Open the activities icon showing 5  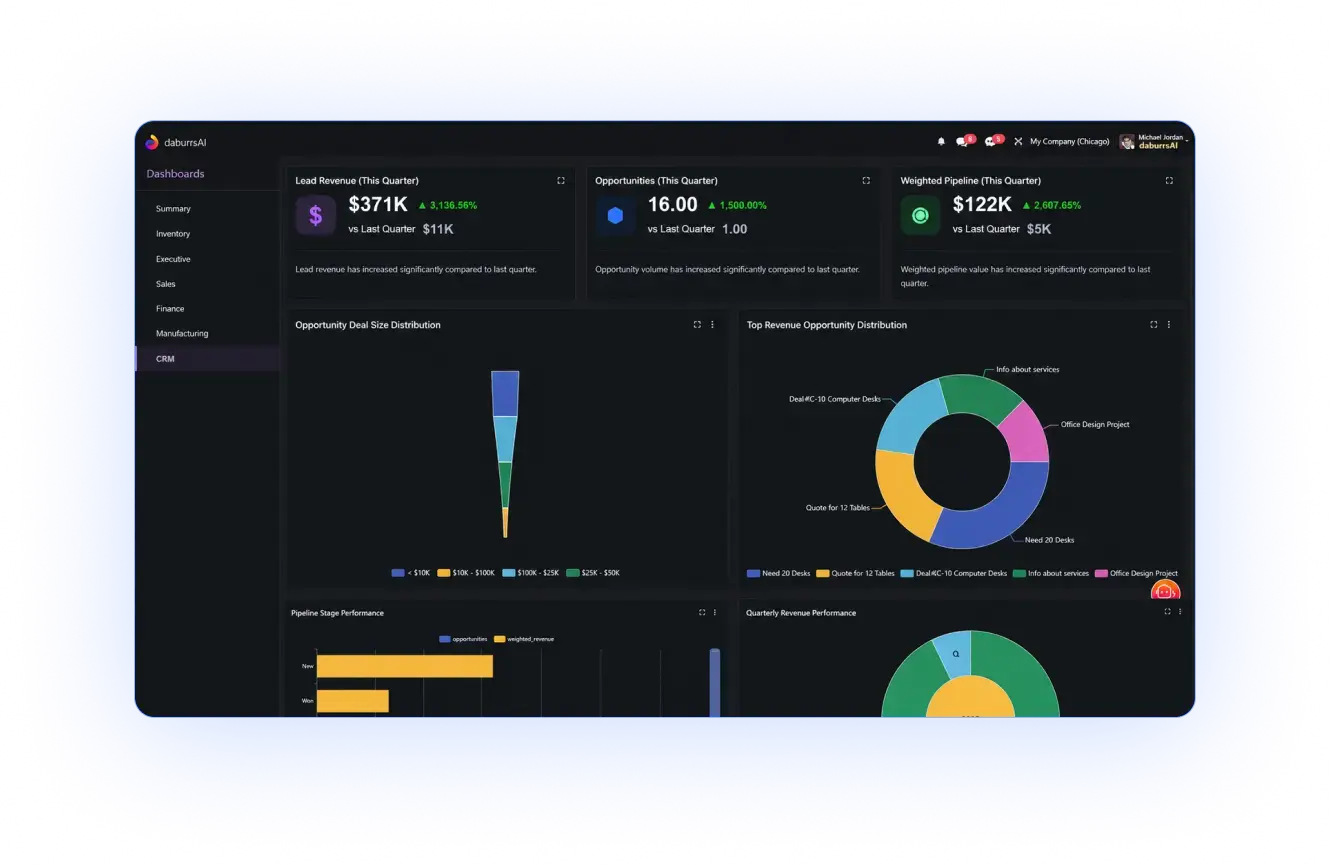[x=993, y=141]
